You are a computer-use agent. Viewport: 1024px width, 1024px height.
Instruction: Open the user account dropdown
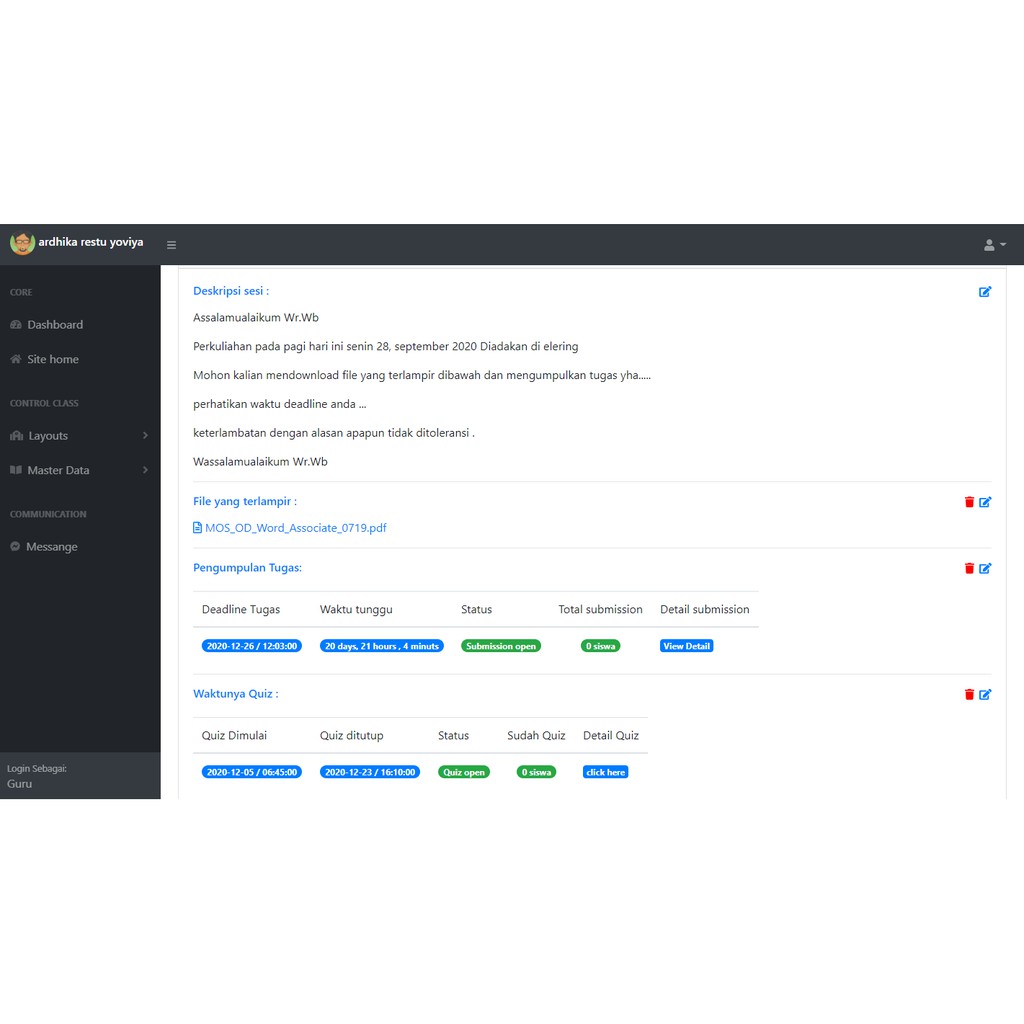pos(994,245)
